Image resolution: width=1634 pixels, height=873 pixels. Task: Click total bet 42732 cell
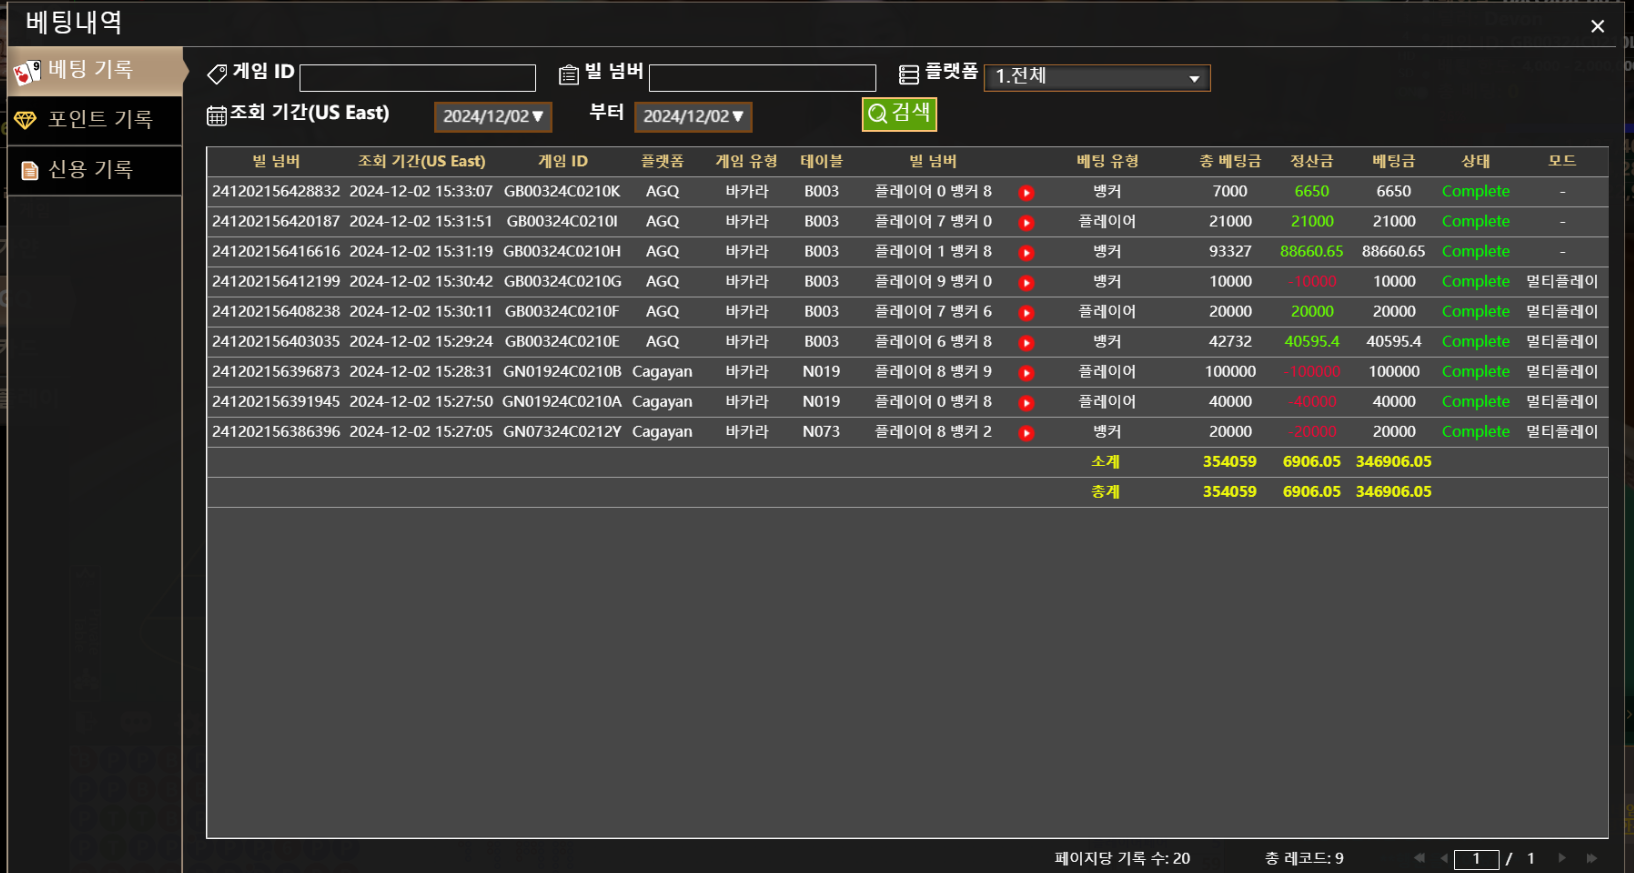tap(1230, 341)
